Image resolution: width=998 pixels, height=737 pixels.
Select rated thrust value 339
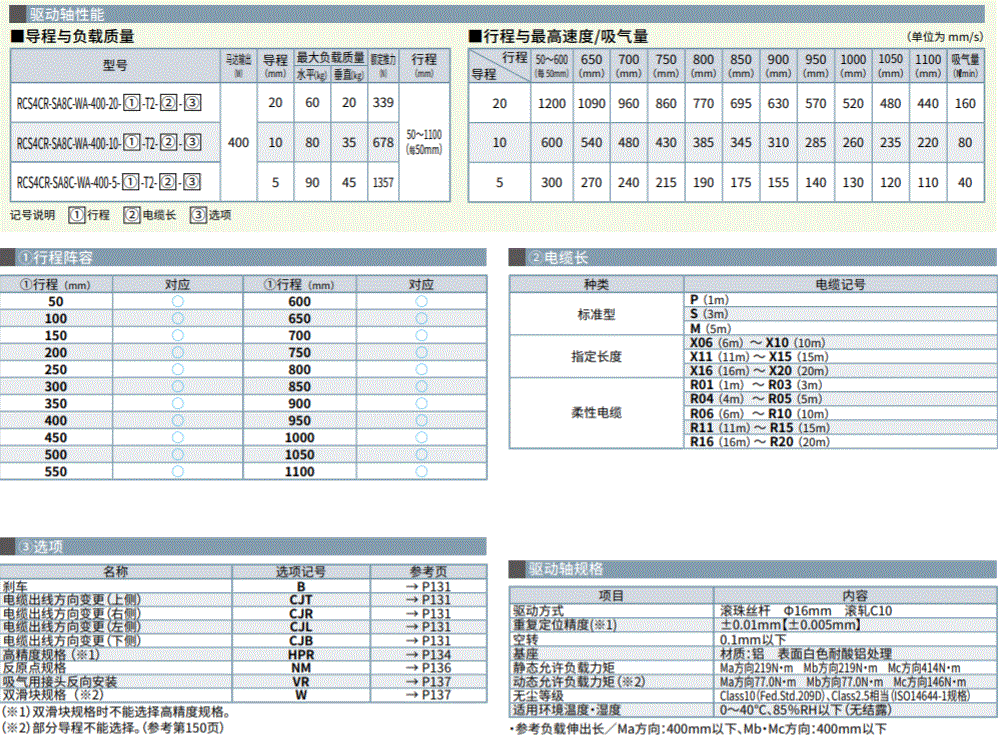click(x=383, y=102)
